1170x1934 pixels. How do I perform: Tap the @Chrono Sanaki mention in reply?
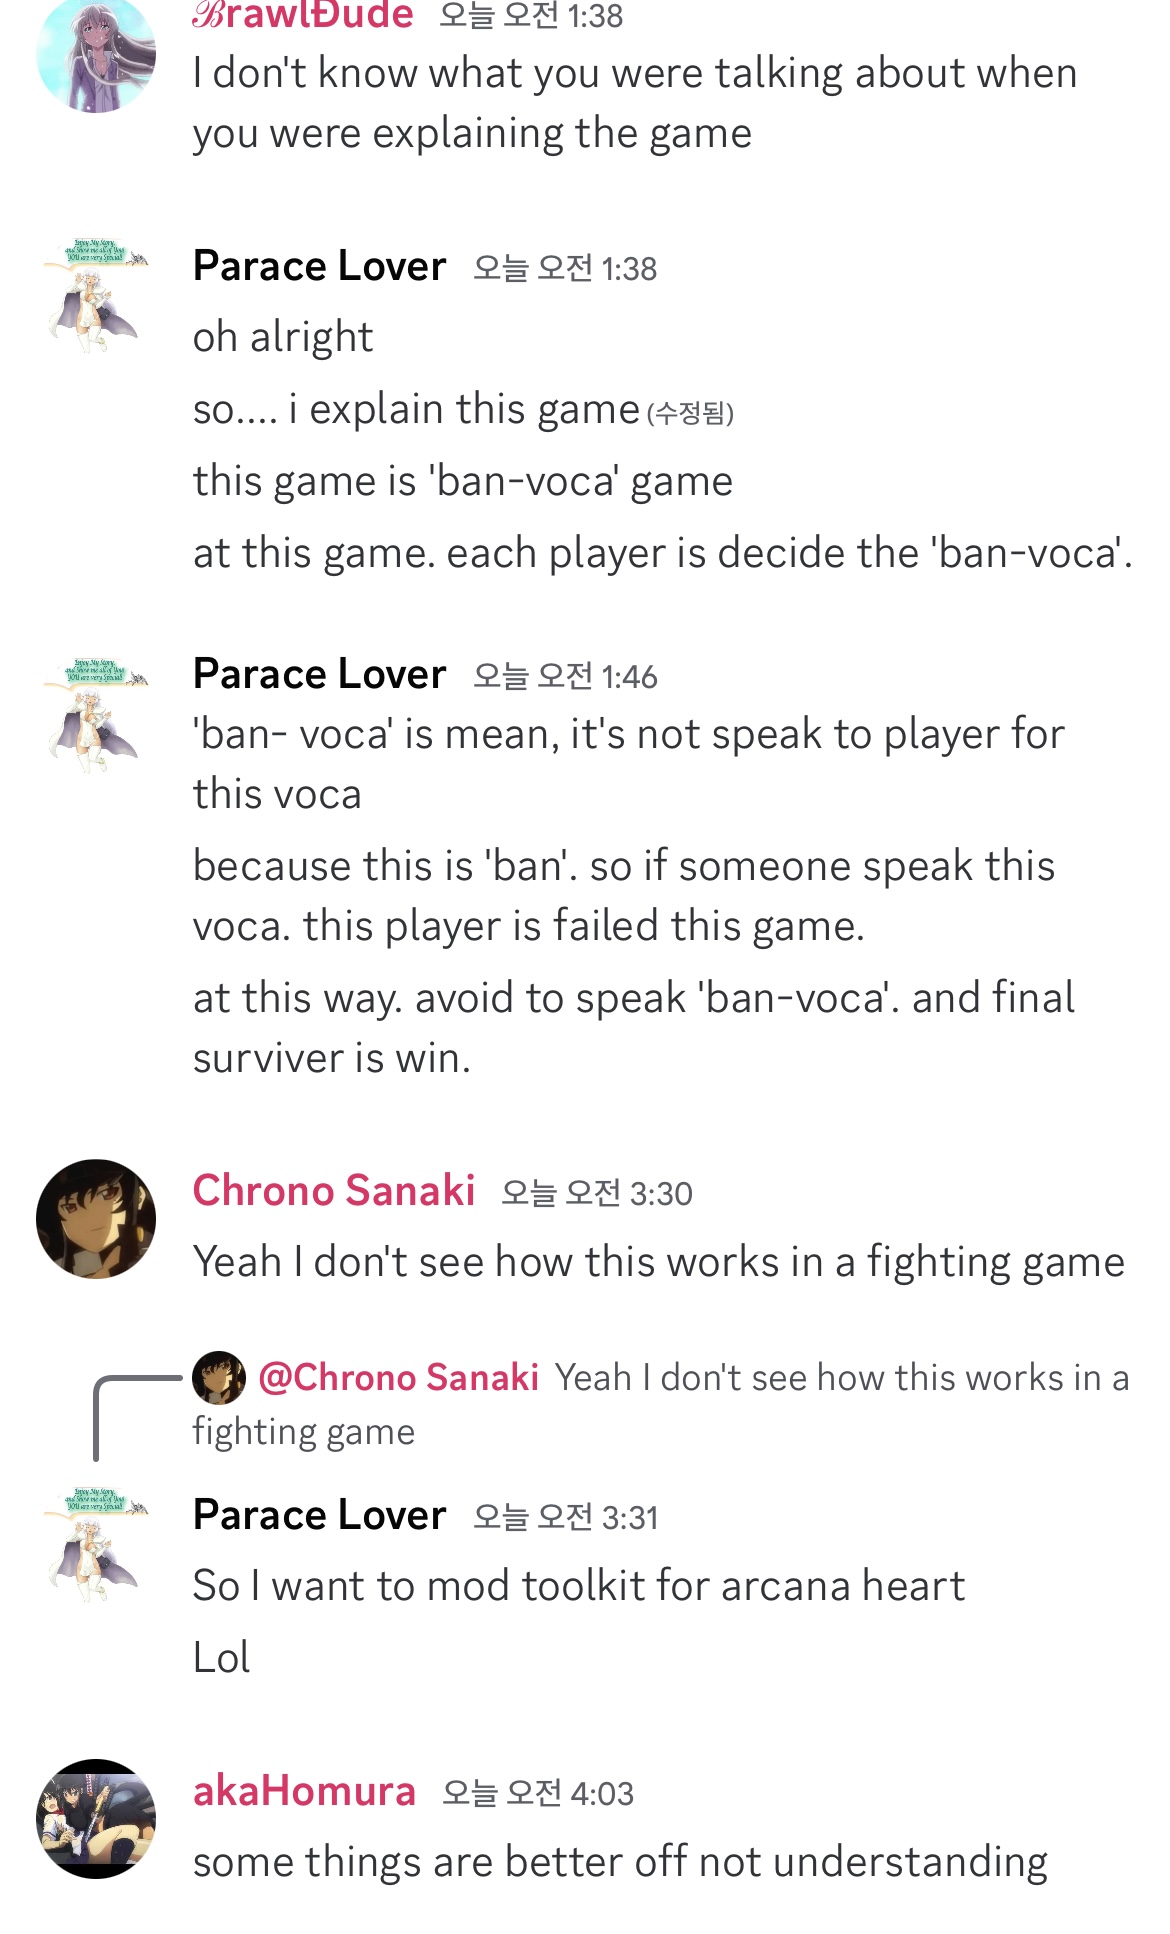point(399,1378)
